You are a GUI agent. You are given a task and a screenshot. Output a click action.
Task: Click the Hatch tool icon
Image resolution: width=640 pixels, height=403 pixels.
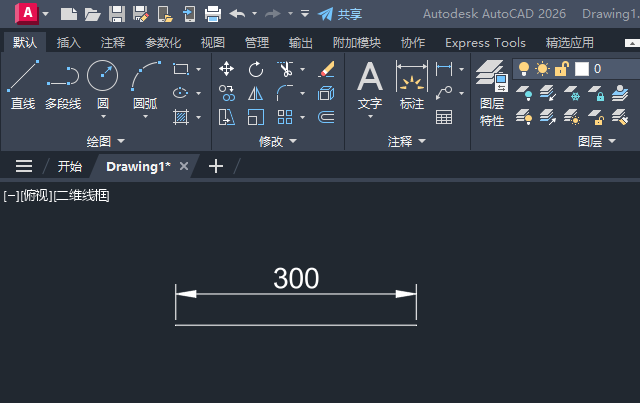click(181, 117)
